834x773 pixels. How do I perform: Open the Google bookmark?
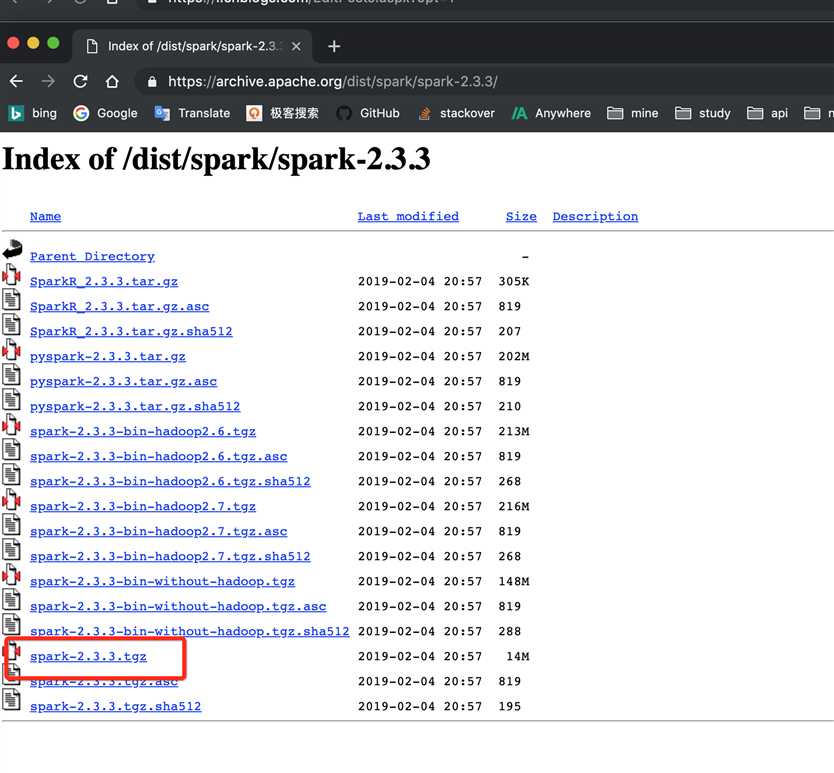105,113
